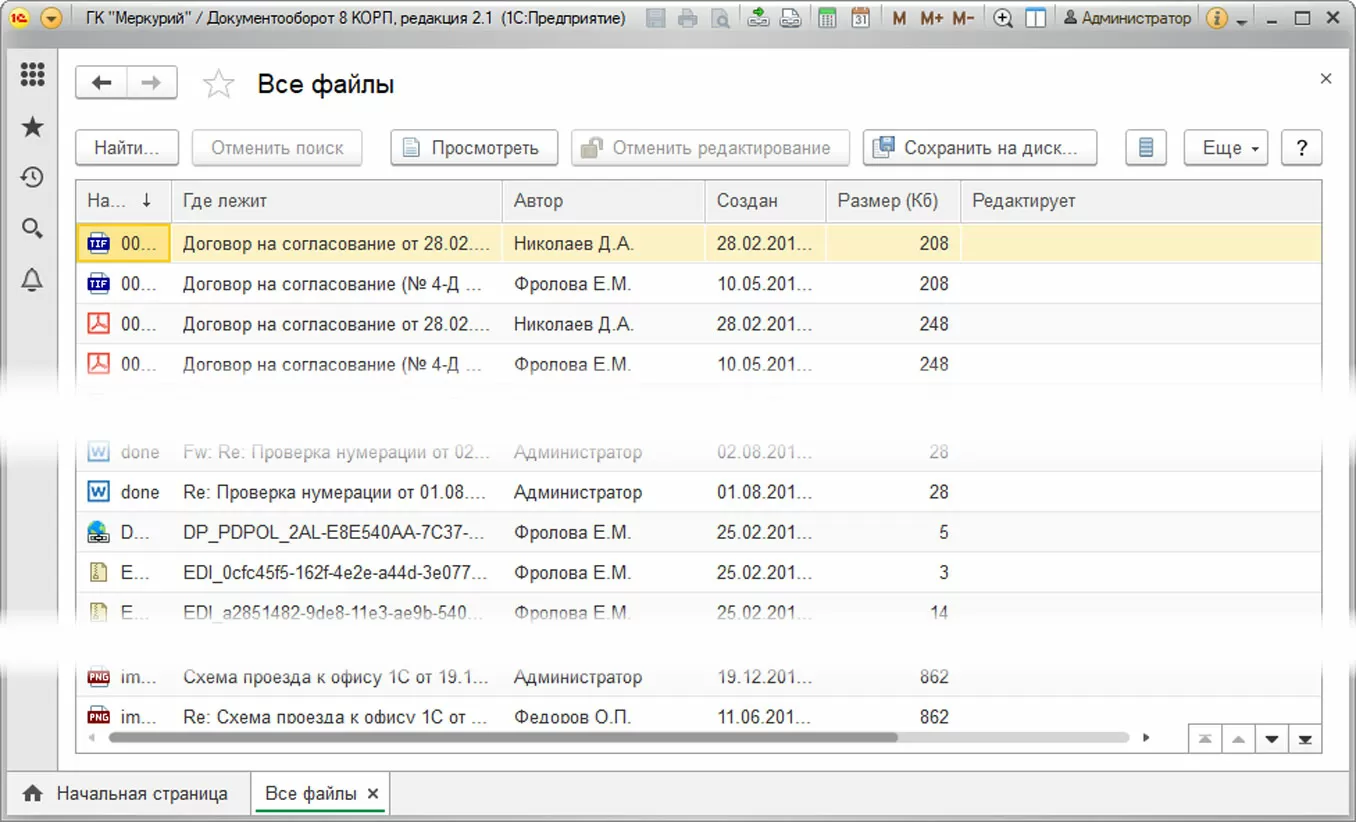Sort by the На... name column header
This screenshot has width=1356, height=822.
[x=123, y=201]
